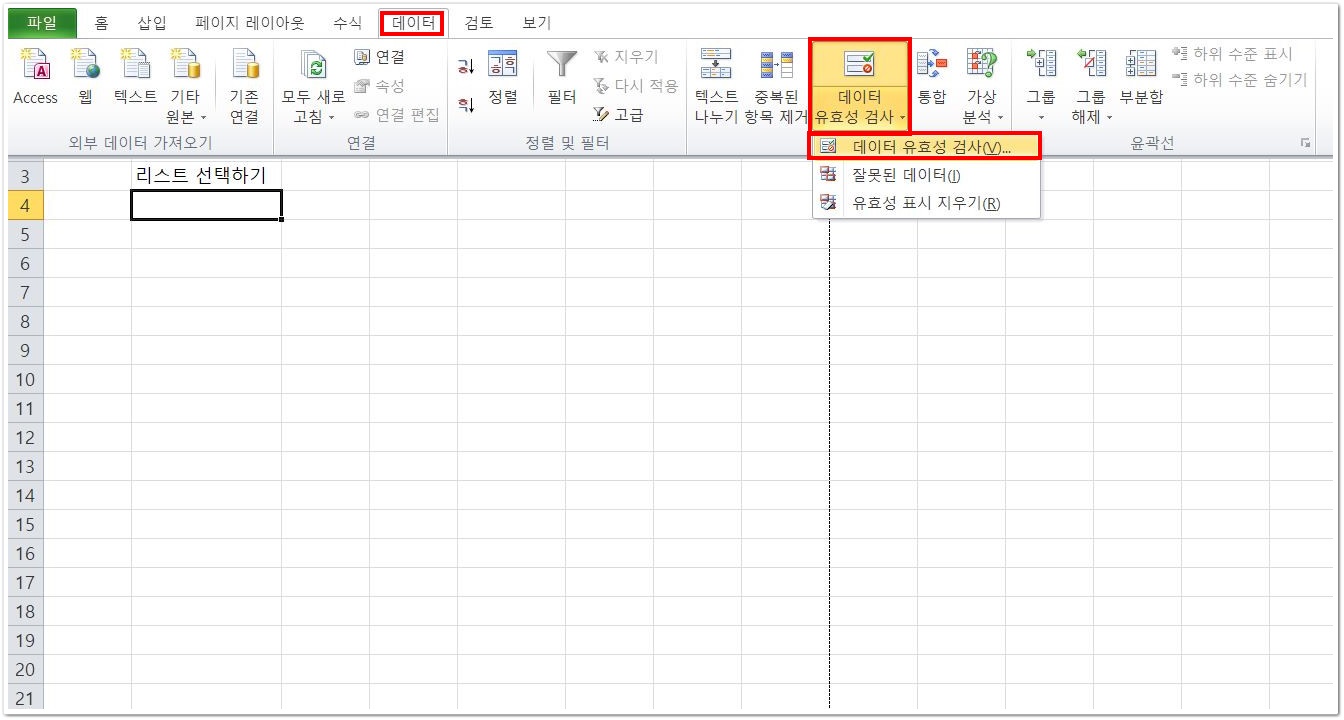Image resolution: width=1344 pixels, height=720 pixels.
Task: Open the 수식 ribbon tab
Action: pos(347,23)
